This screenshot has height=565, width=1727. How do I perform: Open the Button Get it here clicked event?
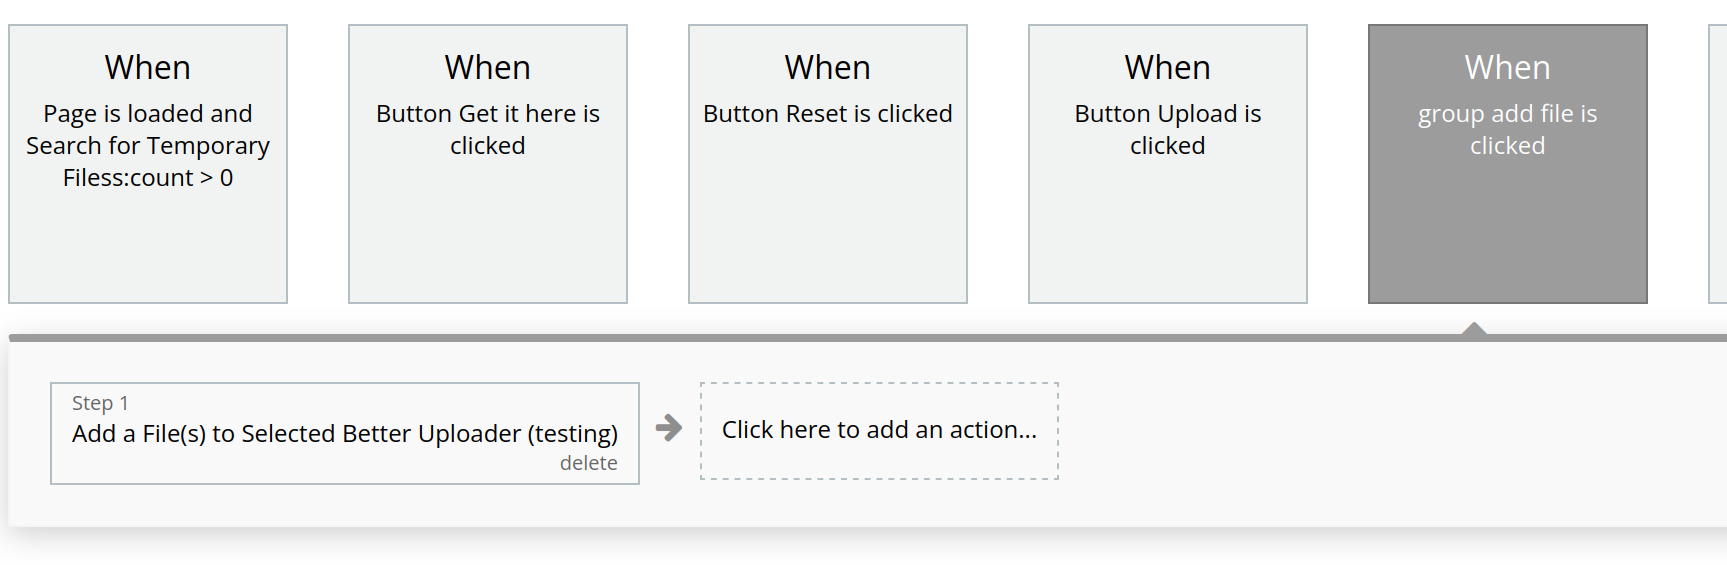[x=488, y=164]
